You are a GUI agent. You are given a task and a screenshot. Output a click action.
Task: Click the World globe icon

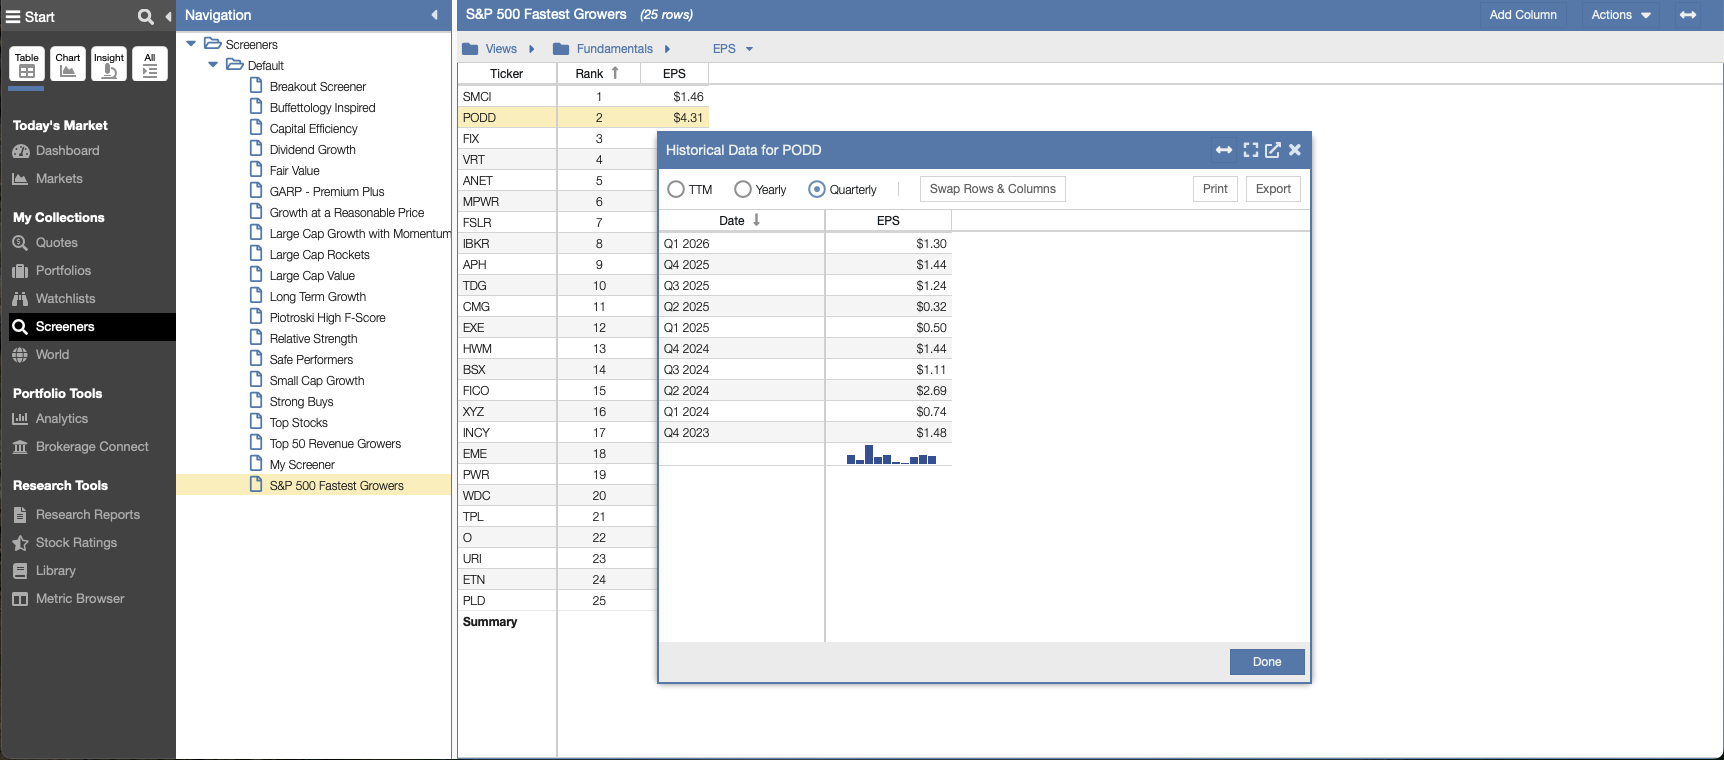(20, 355)
